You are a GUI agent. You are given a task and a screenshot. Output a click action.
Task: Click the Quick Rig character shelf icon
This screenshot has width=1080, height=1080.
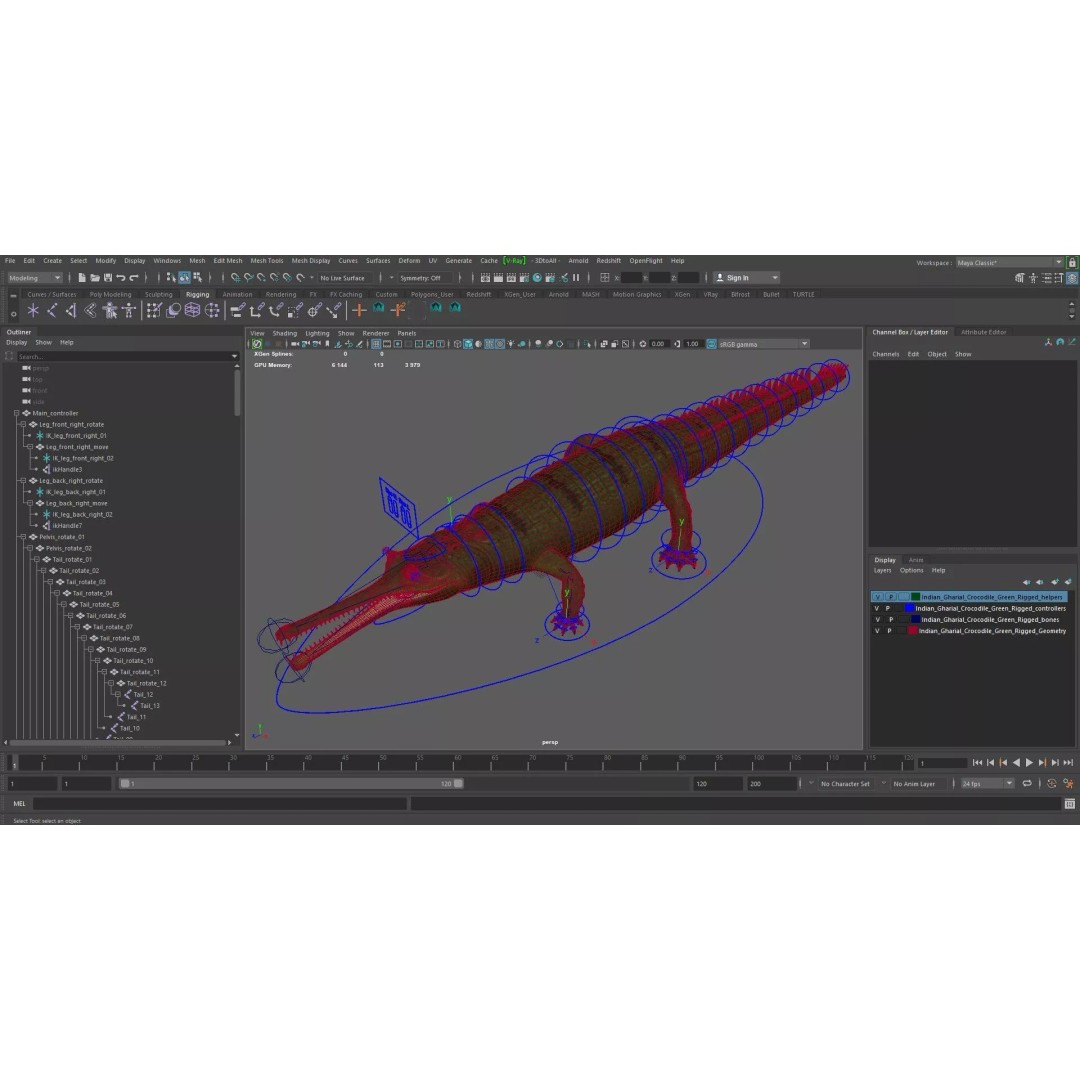click(x=110, y=311)
